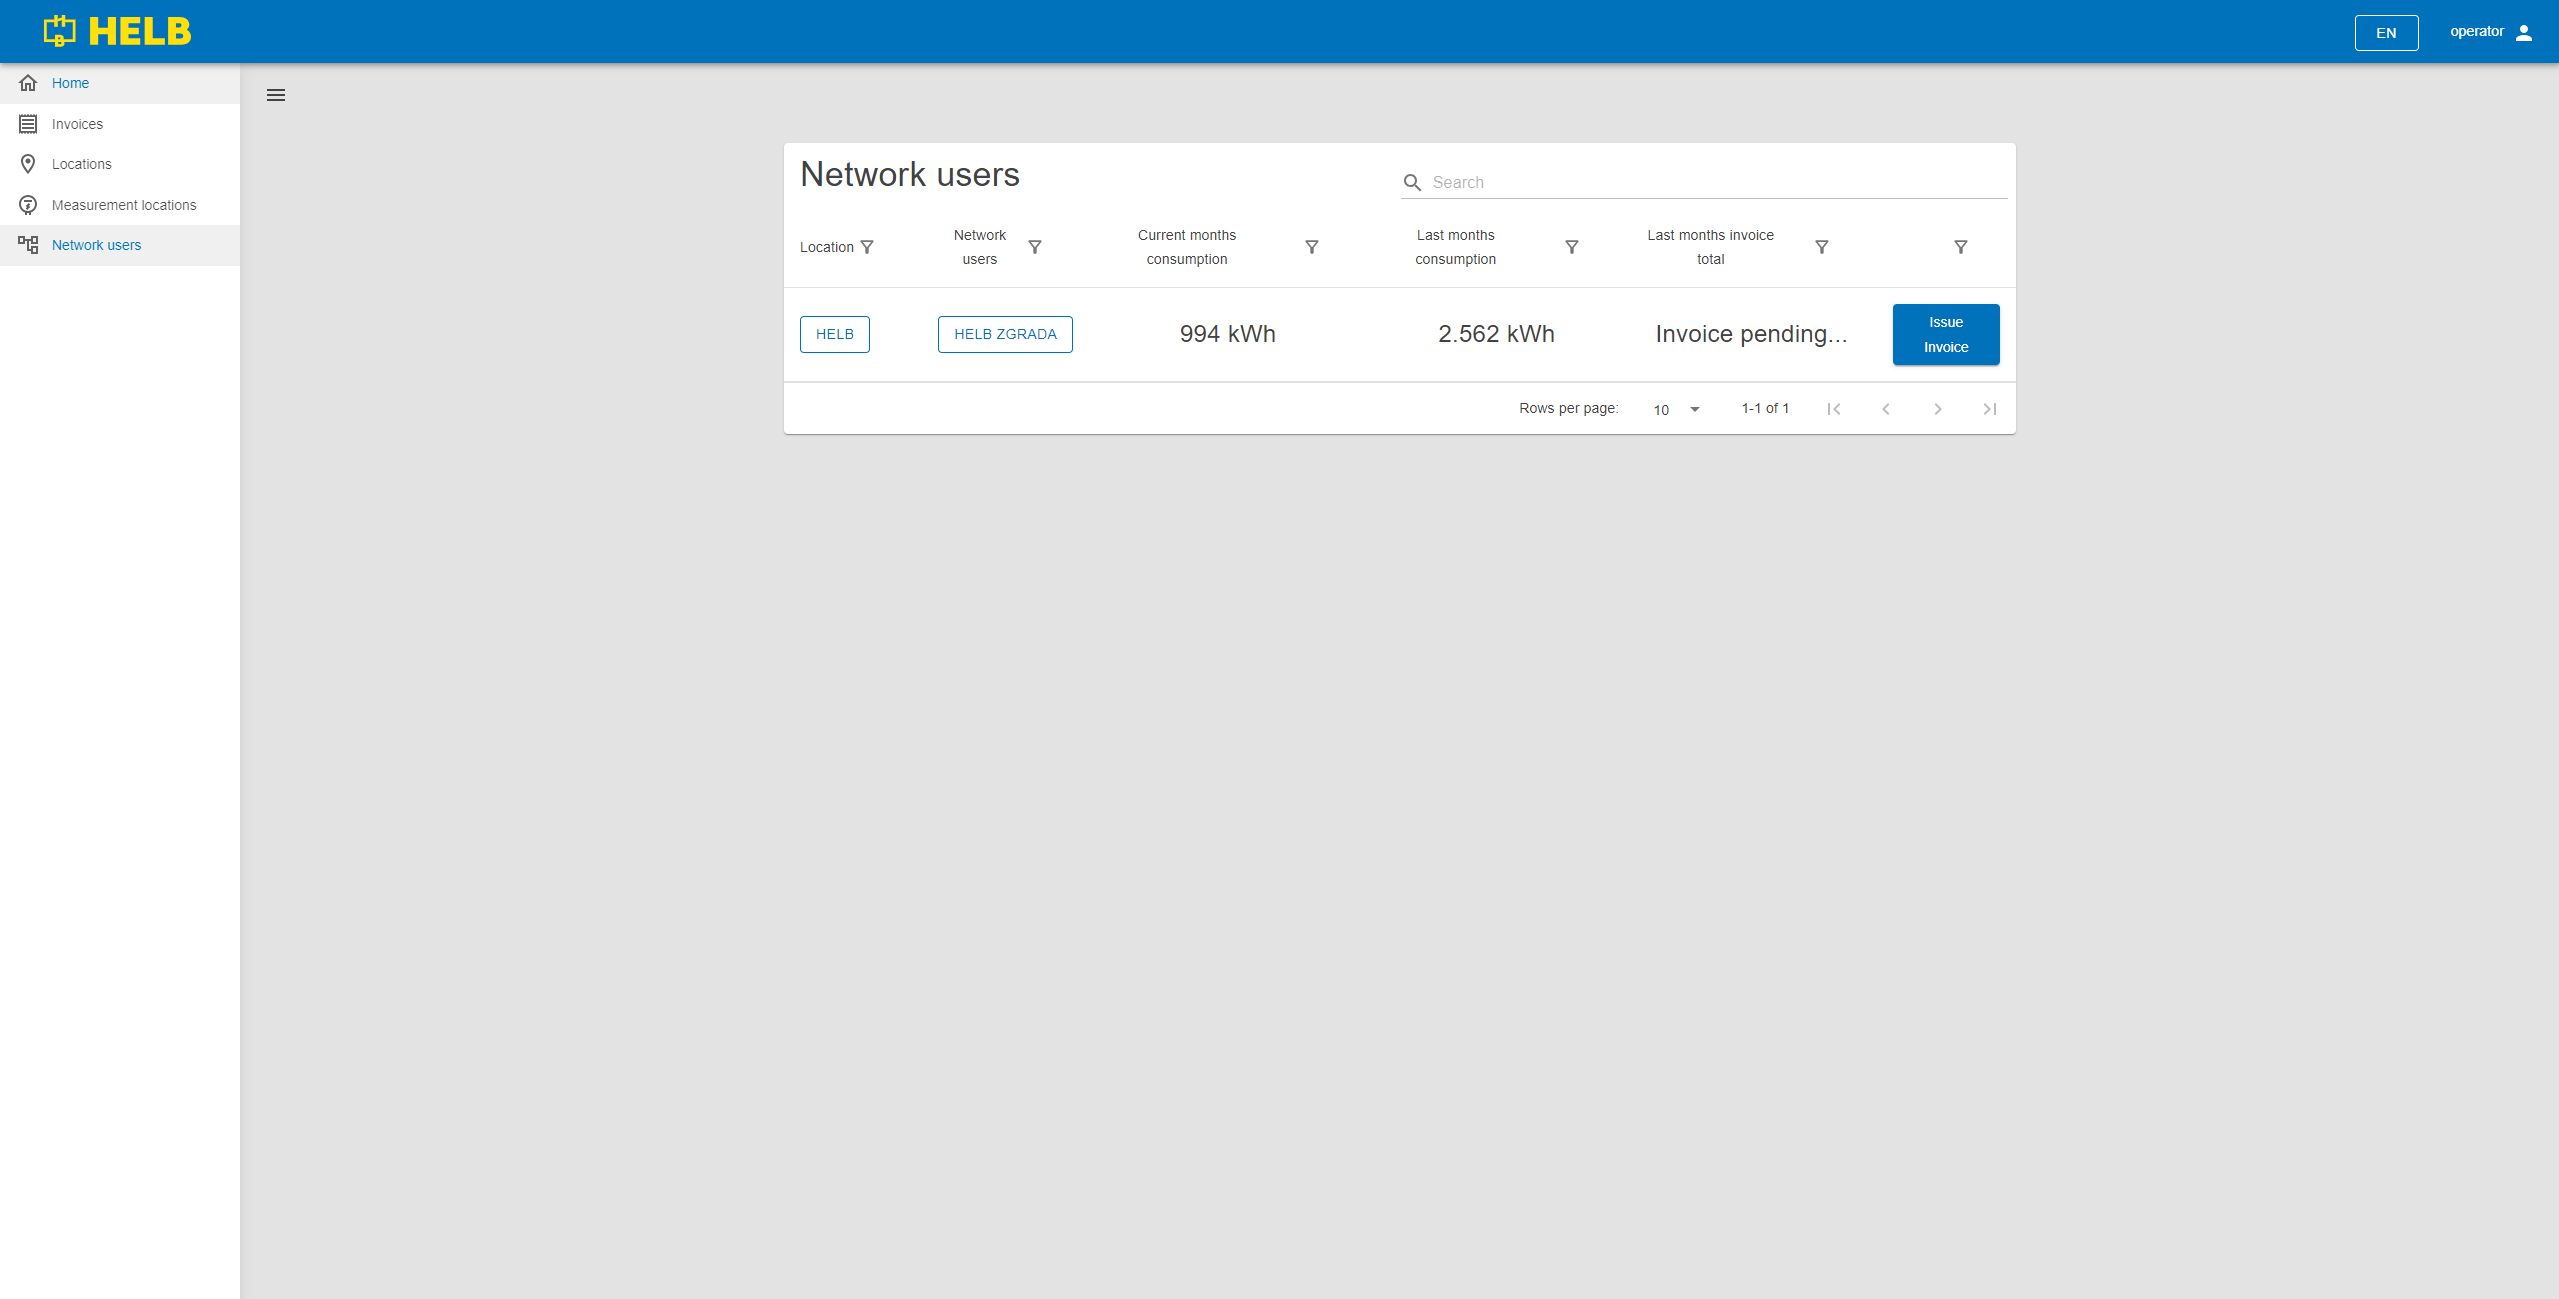The height and width of the screenshot is (1299, 2559).
Task: Click the HELB logo in the header
Action: [117, 31]
